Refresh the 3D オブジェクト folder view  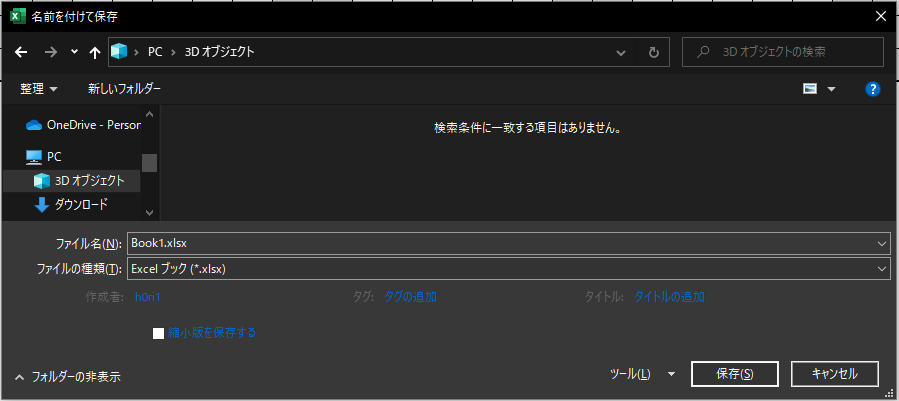point(653,52)
